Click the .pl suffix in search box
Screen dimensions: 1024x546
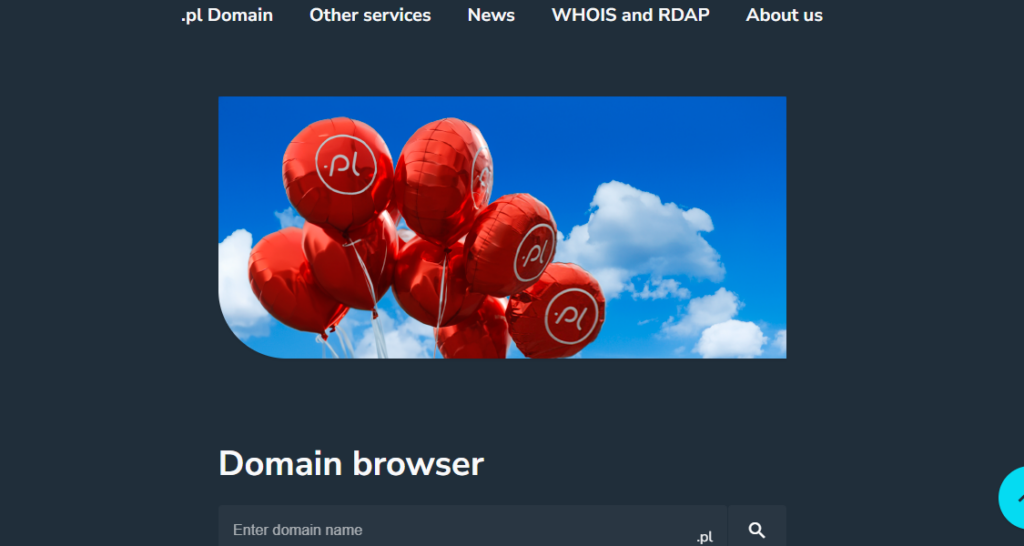tap(704, 537)
